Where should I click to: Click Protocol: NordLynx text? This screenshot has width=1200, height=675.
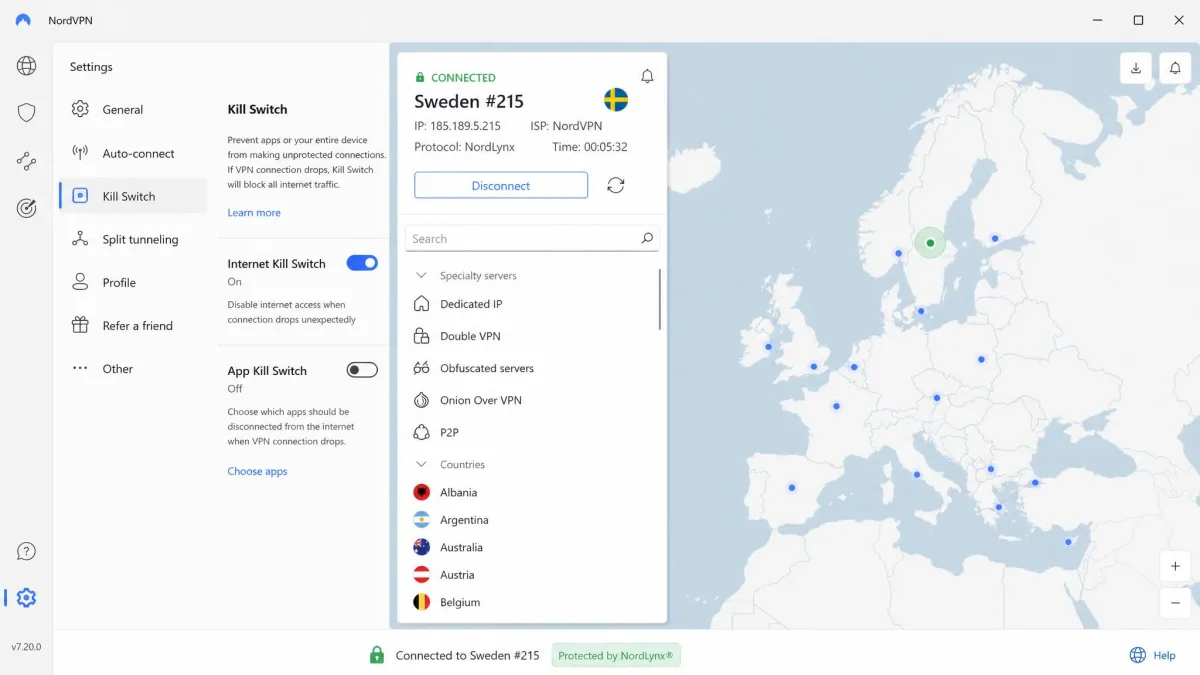[x=465, y=147]
